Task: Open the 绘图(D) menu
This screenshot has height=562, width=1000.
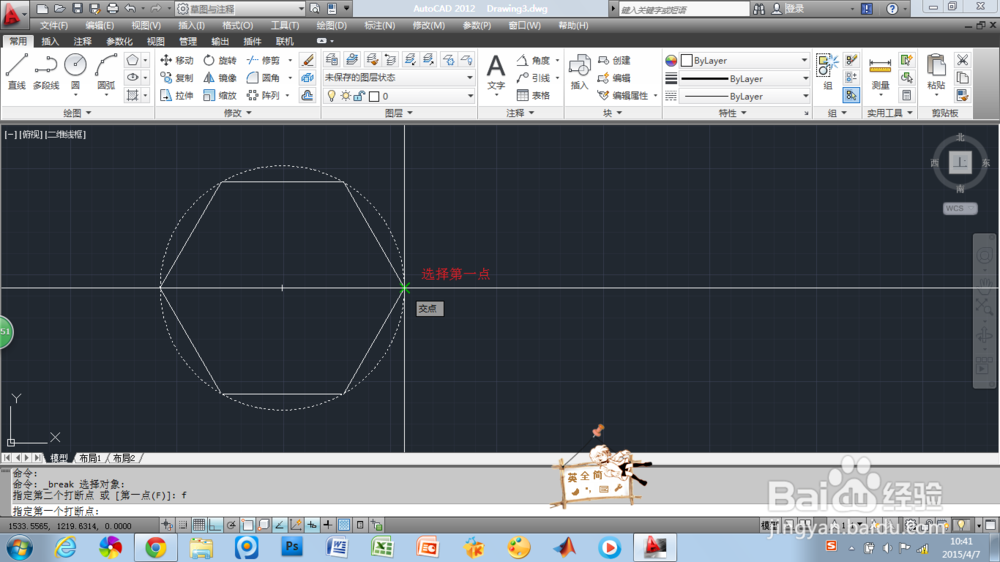Action: (x=332, y=26)
